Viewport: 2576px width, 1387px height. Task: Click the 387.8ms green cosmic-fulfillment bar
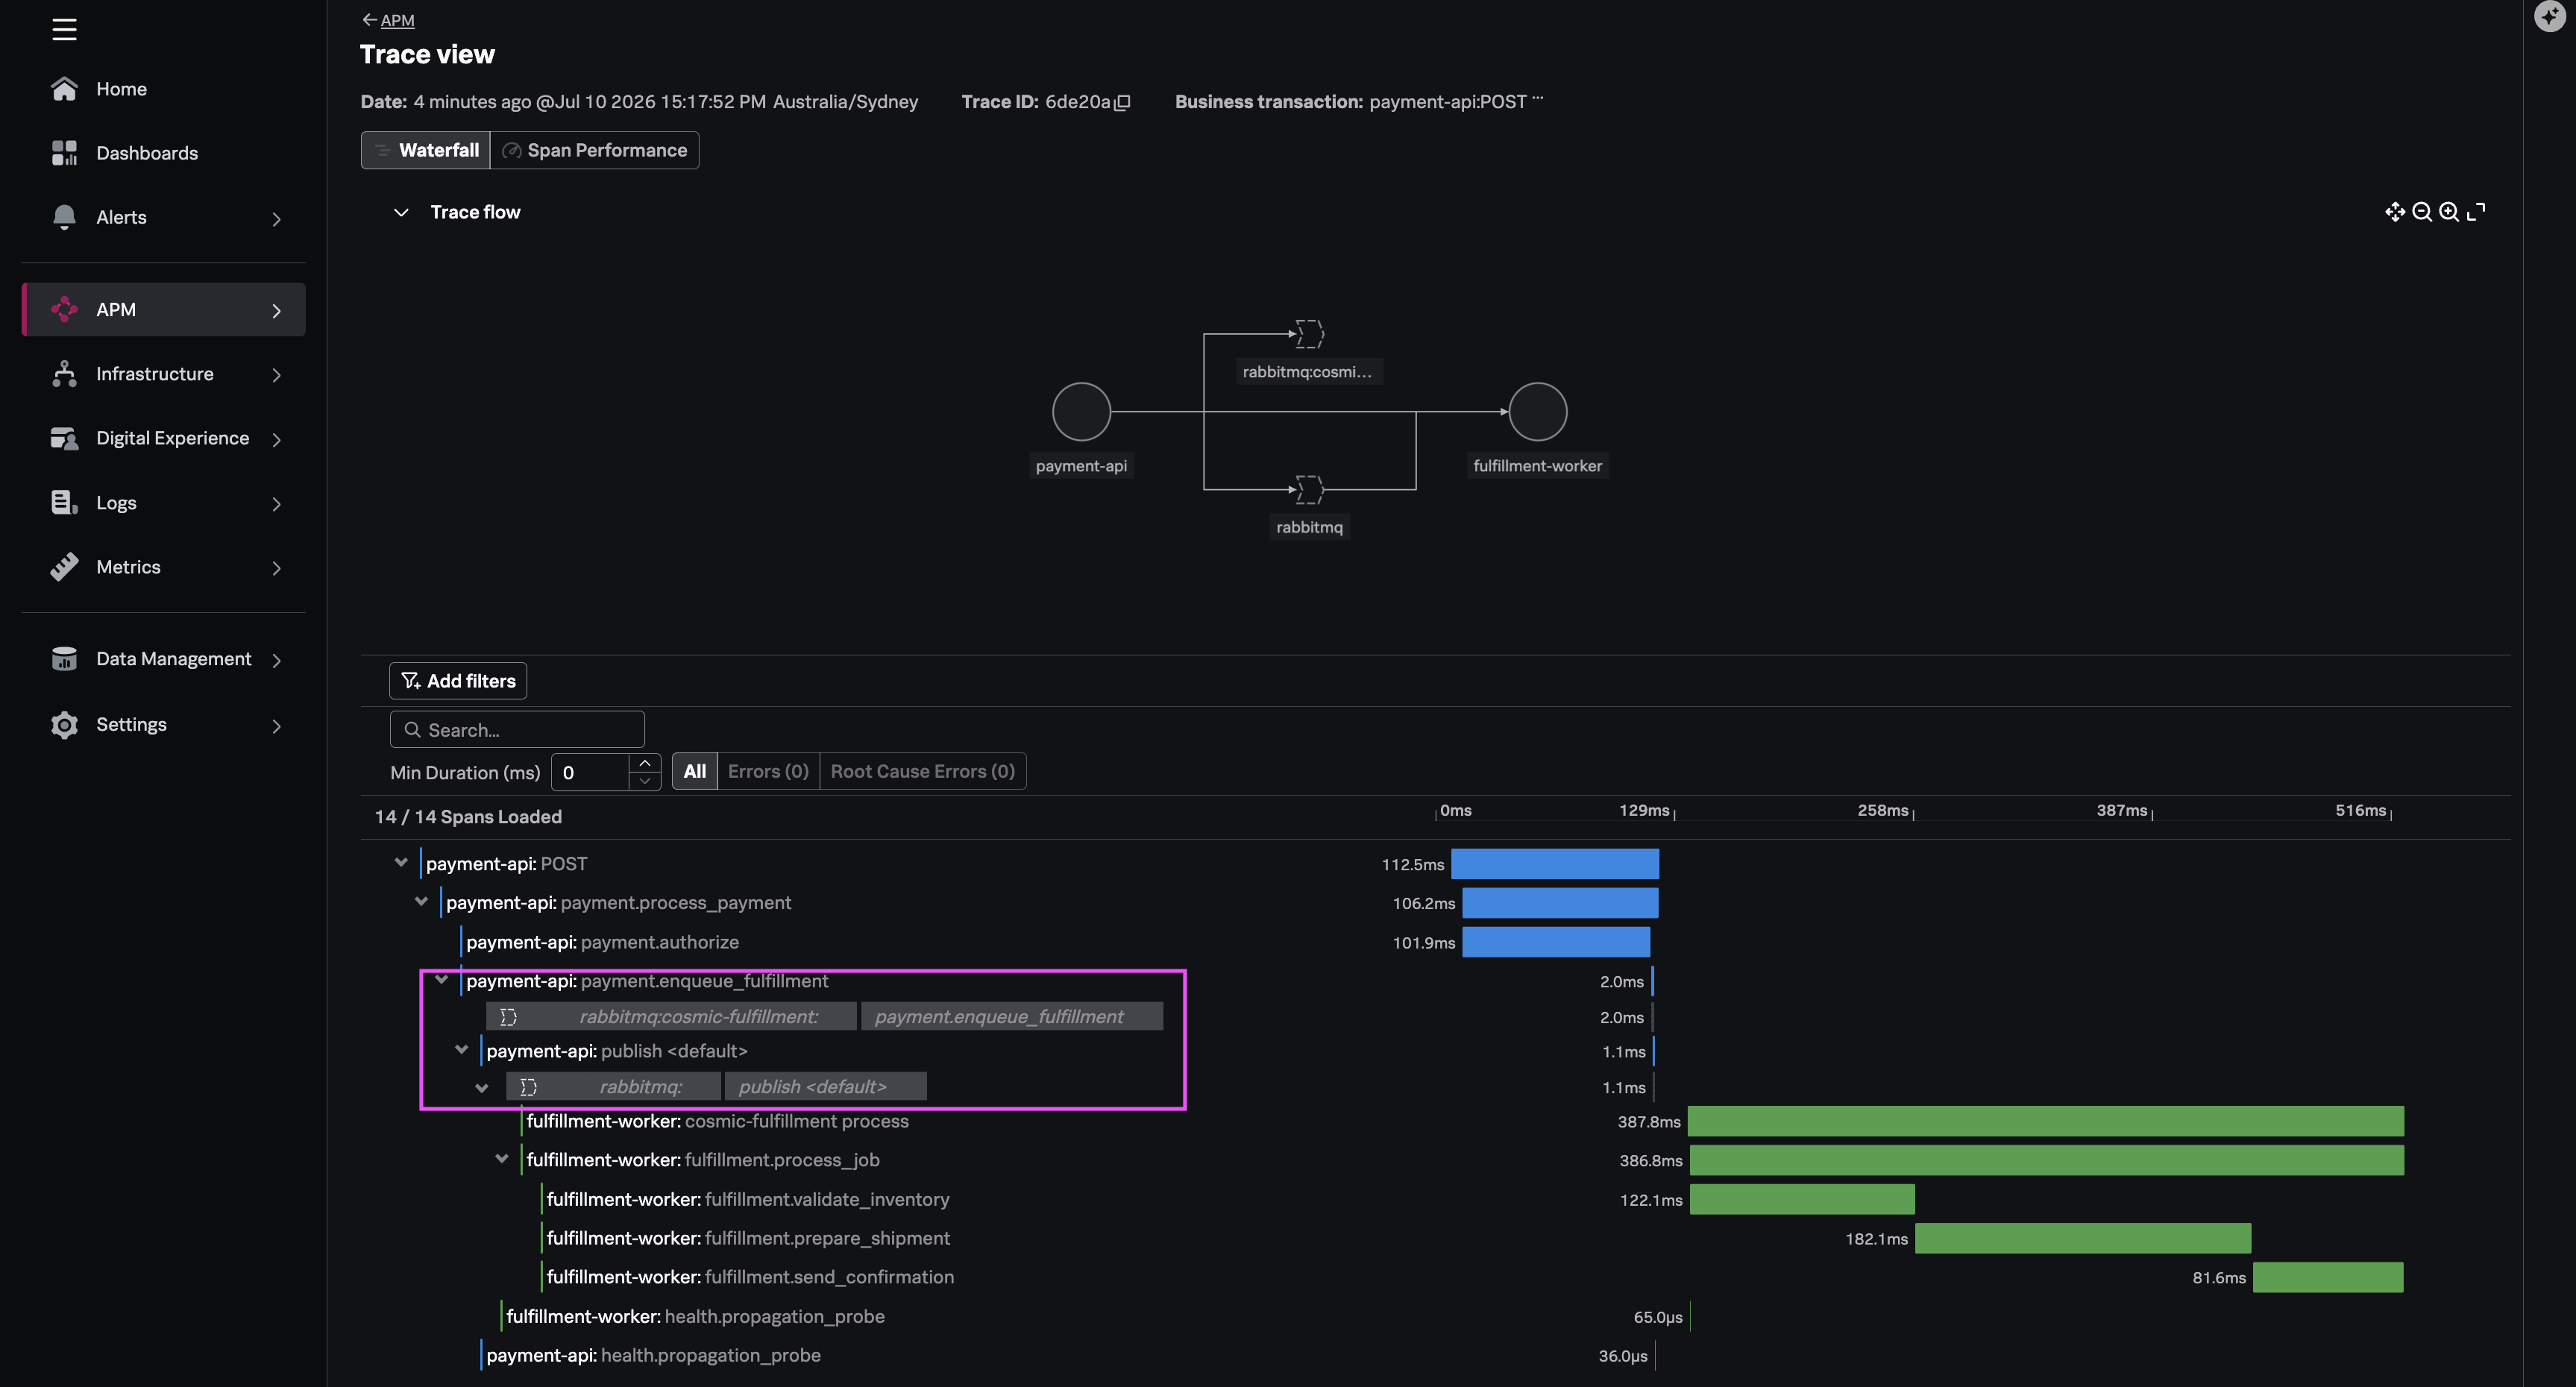pyautogui.click(x=2046, y=1121)
